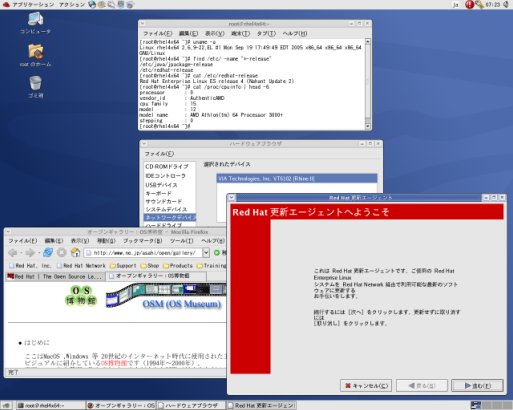Open the コンピュータ desktop icon
This screenshot has width=513, height=410.
[x=35, y=23]
